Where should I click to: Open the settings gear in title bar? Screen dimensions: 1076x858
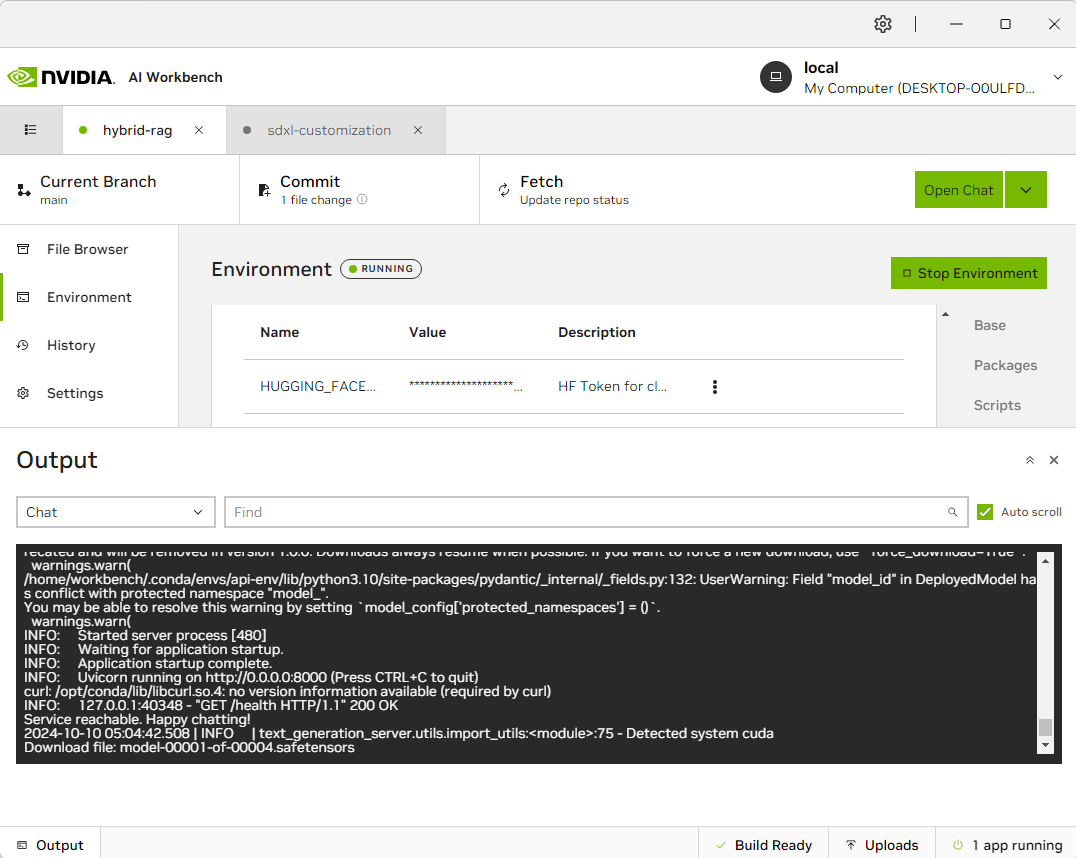pyautogui.click(x=882, y=24)
